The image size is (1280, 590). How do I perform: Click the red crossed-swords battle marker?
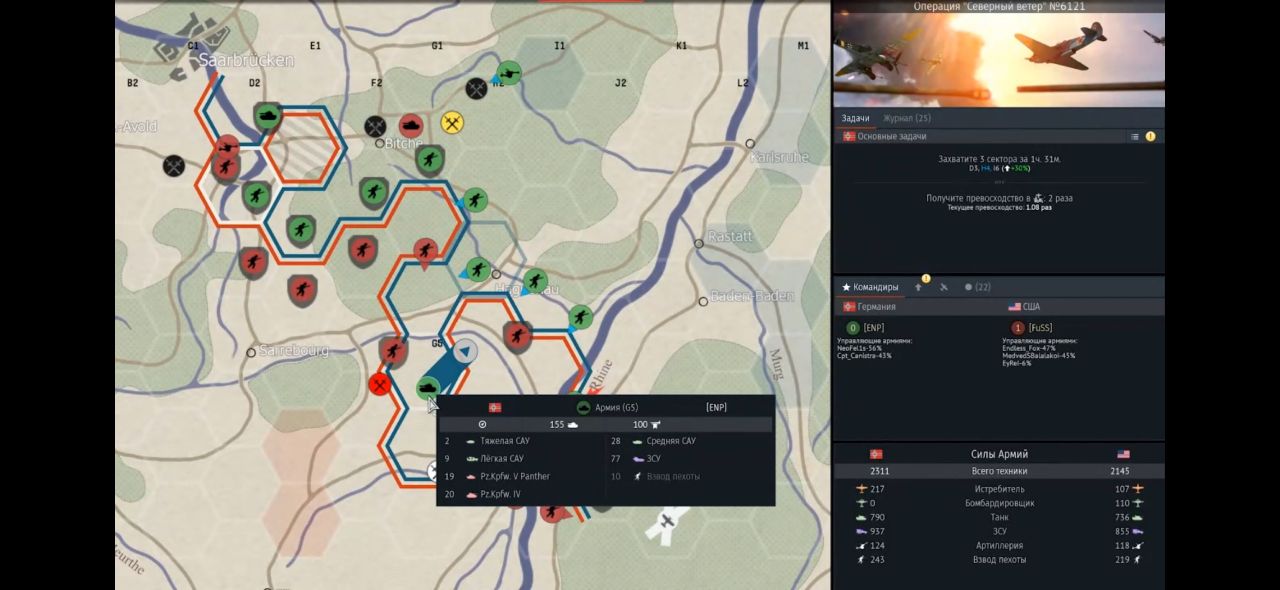pyautogui.click(x=379, y=384)
